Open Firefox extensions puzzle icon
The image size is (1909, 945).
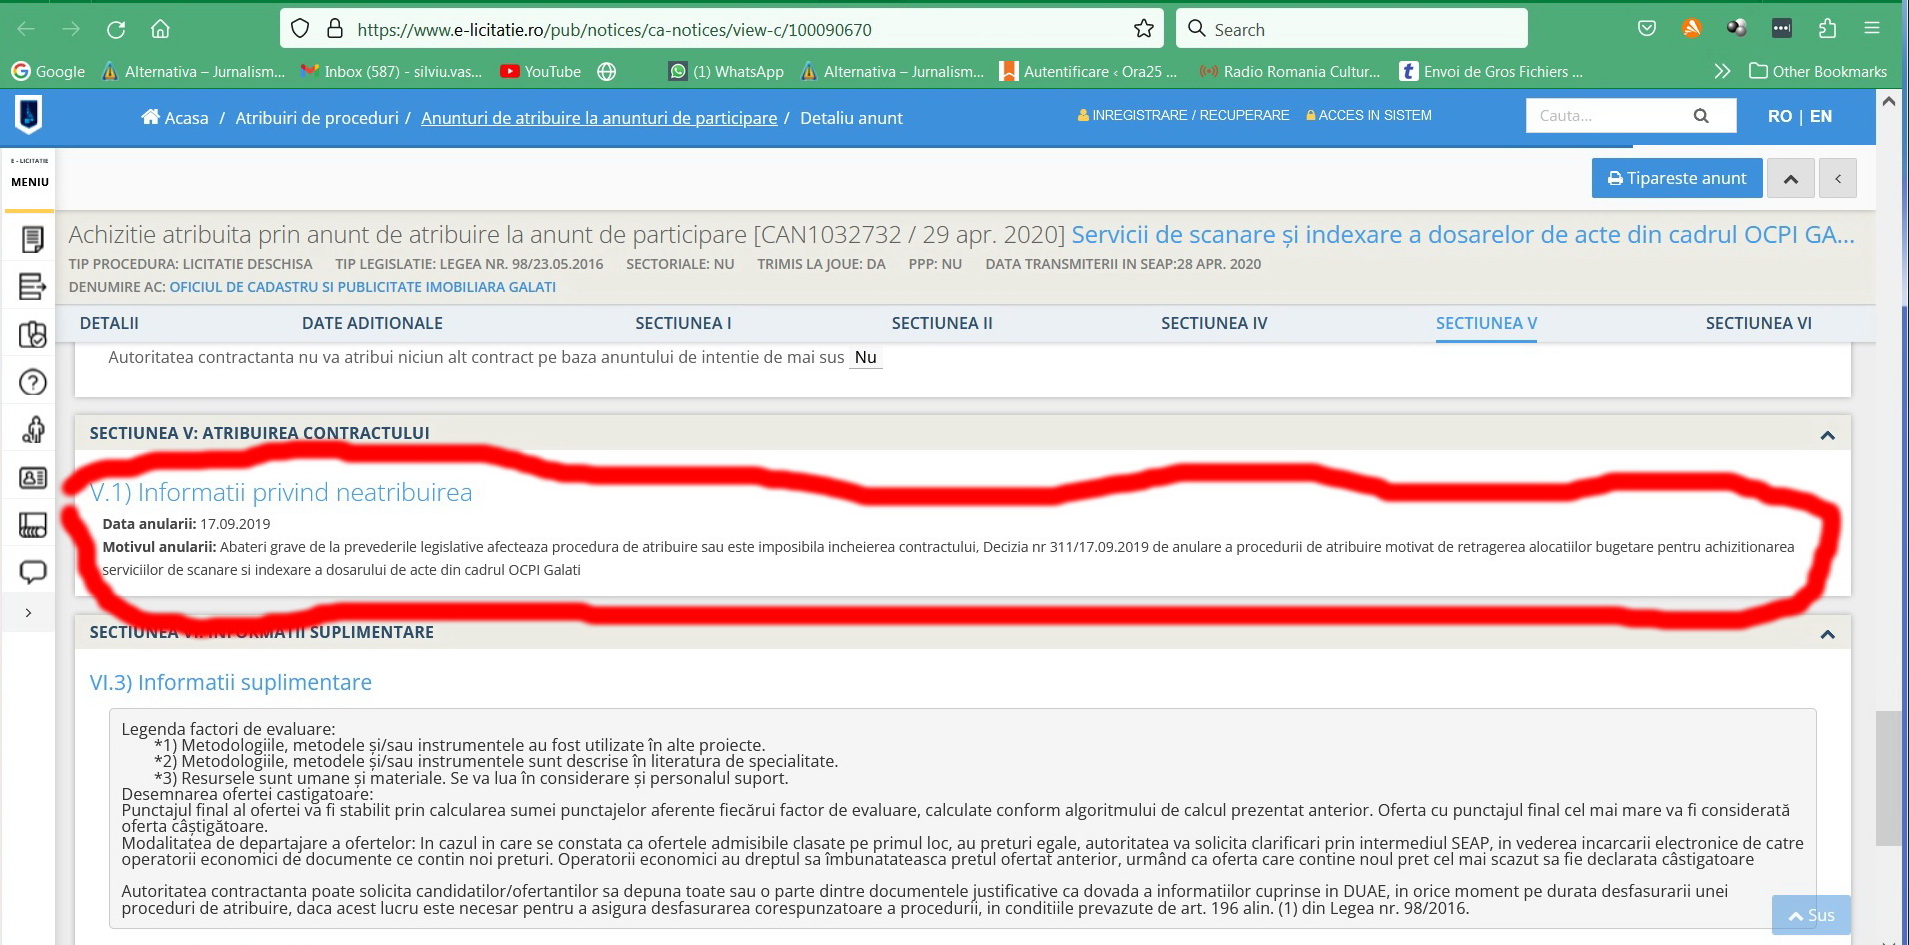1827,29
